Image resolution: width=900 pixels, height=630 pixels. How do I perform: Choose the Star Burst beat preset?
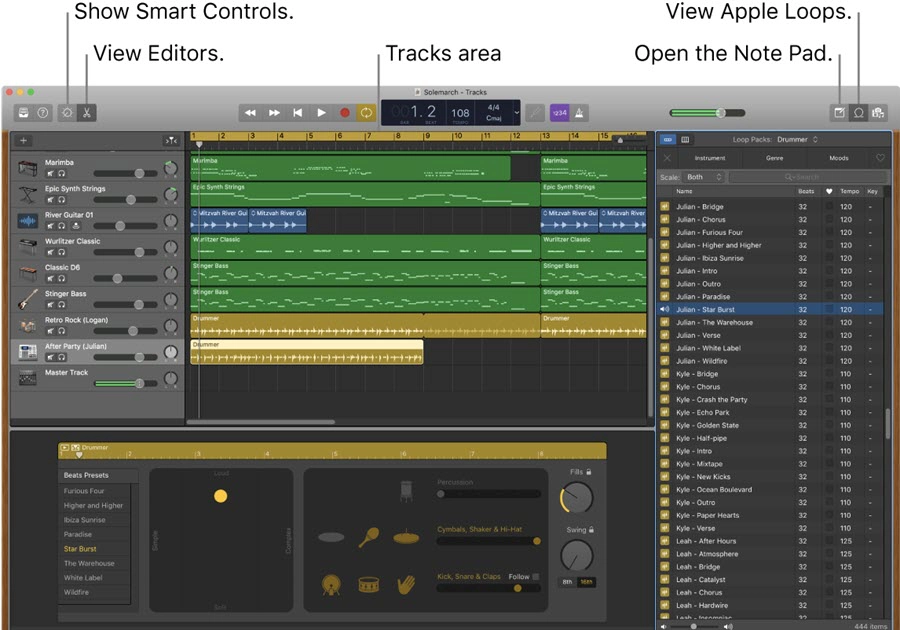click(94, 549)
